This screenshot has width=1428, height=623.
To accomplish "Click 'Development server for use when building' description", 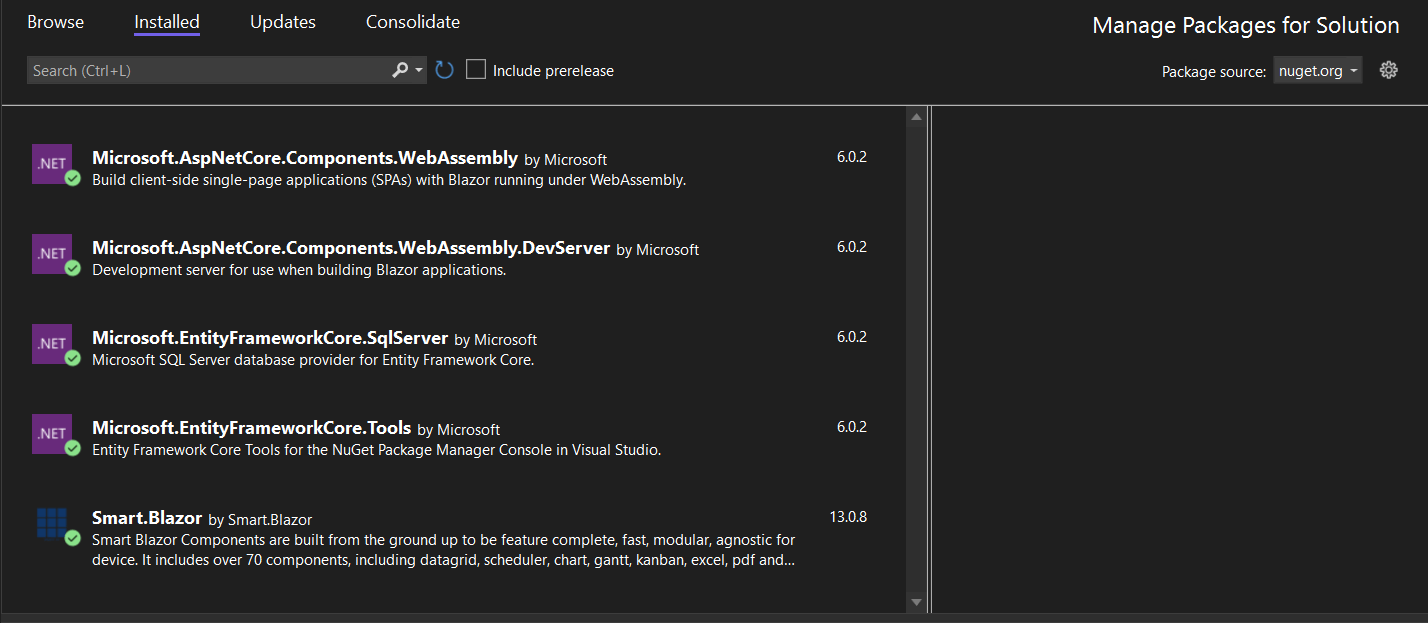I will (299, 270).
